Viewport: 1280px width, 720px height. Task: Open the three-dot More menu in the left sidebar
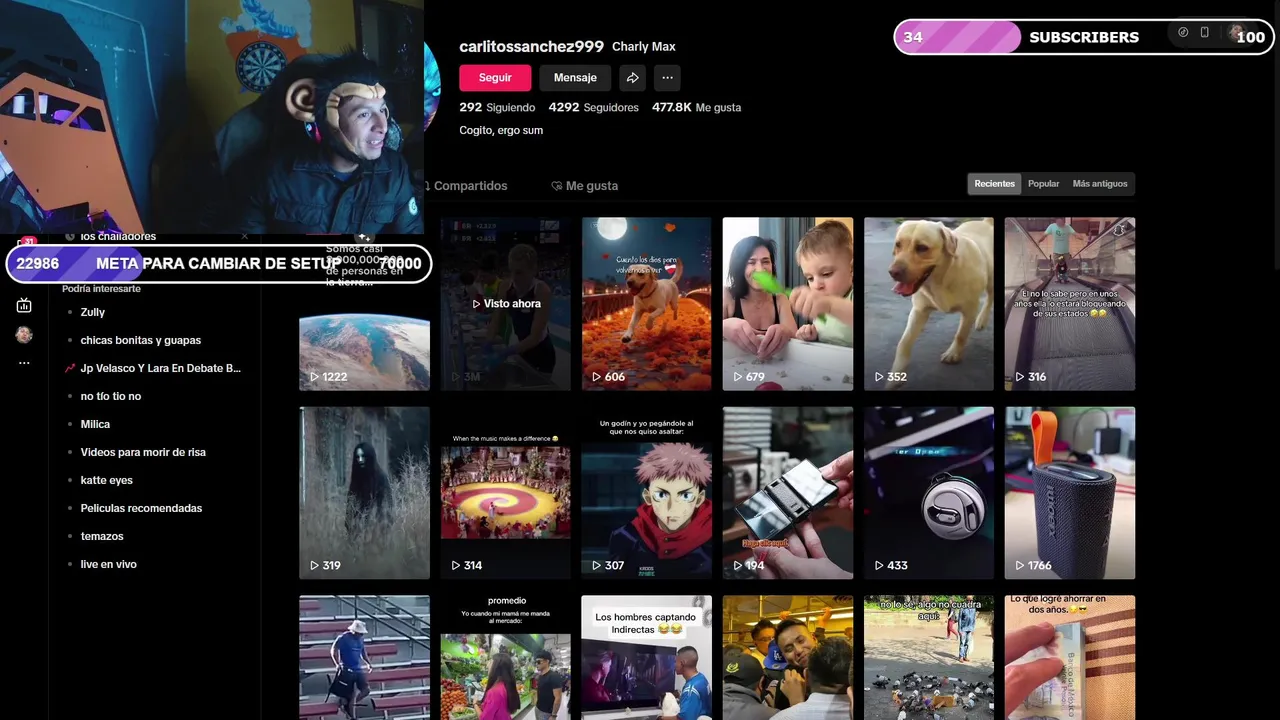[24, 363]
